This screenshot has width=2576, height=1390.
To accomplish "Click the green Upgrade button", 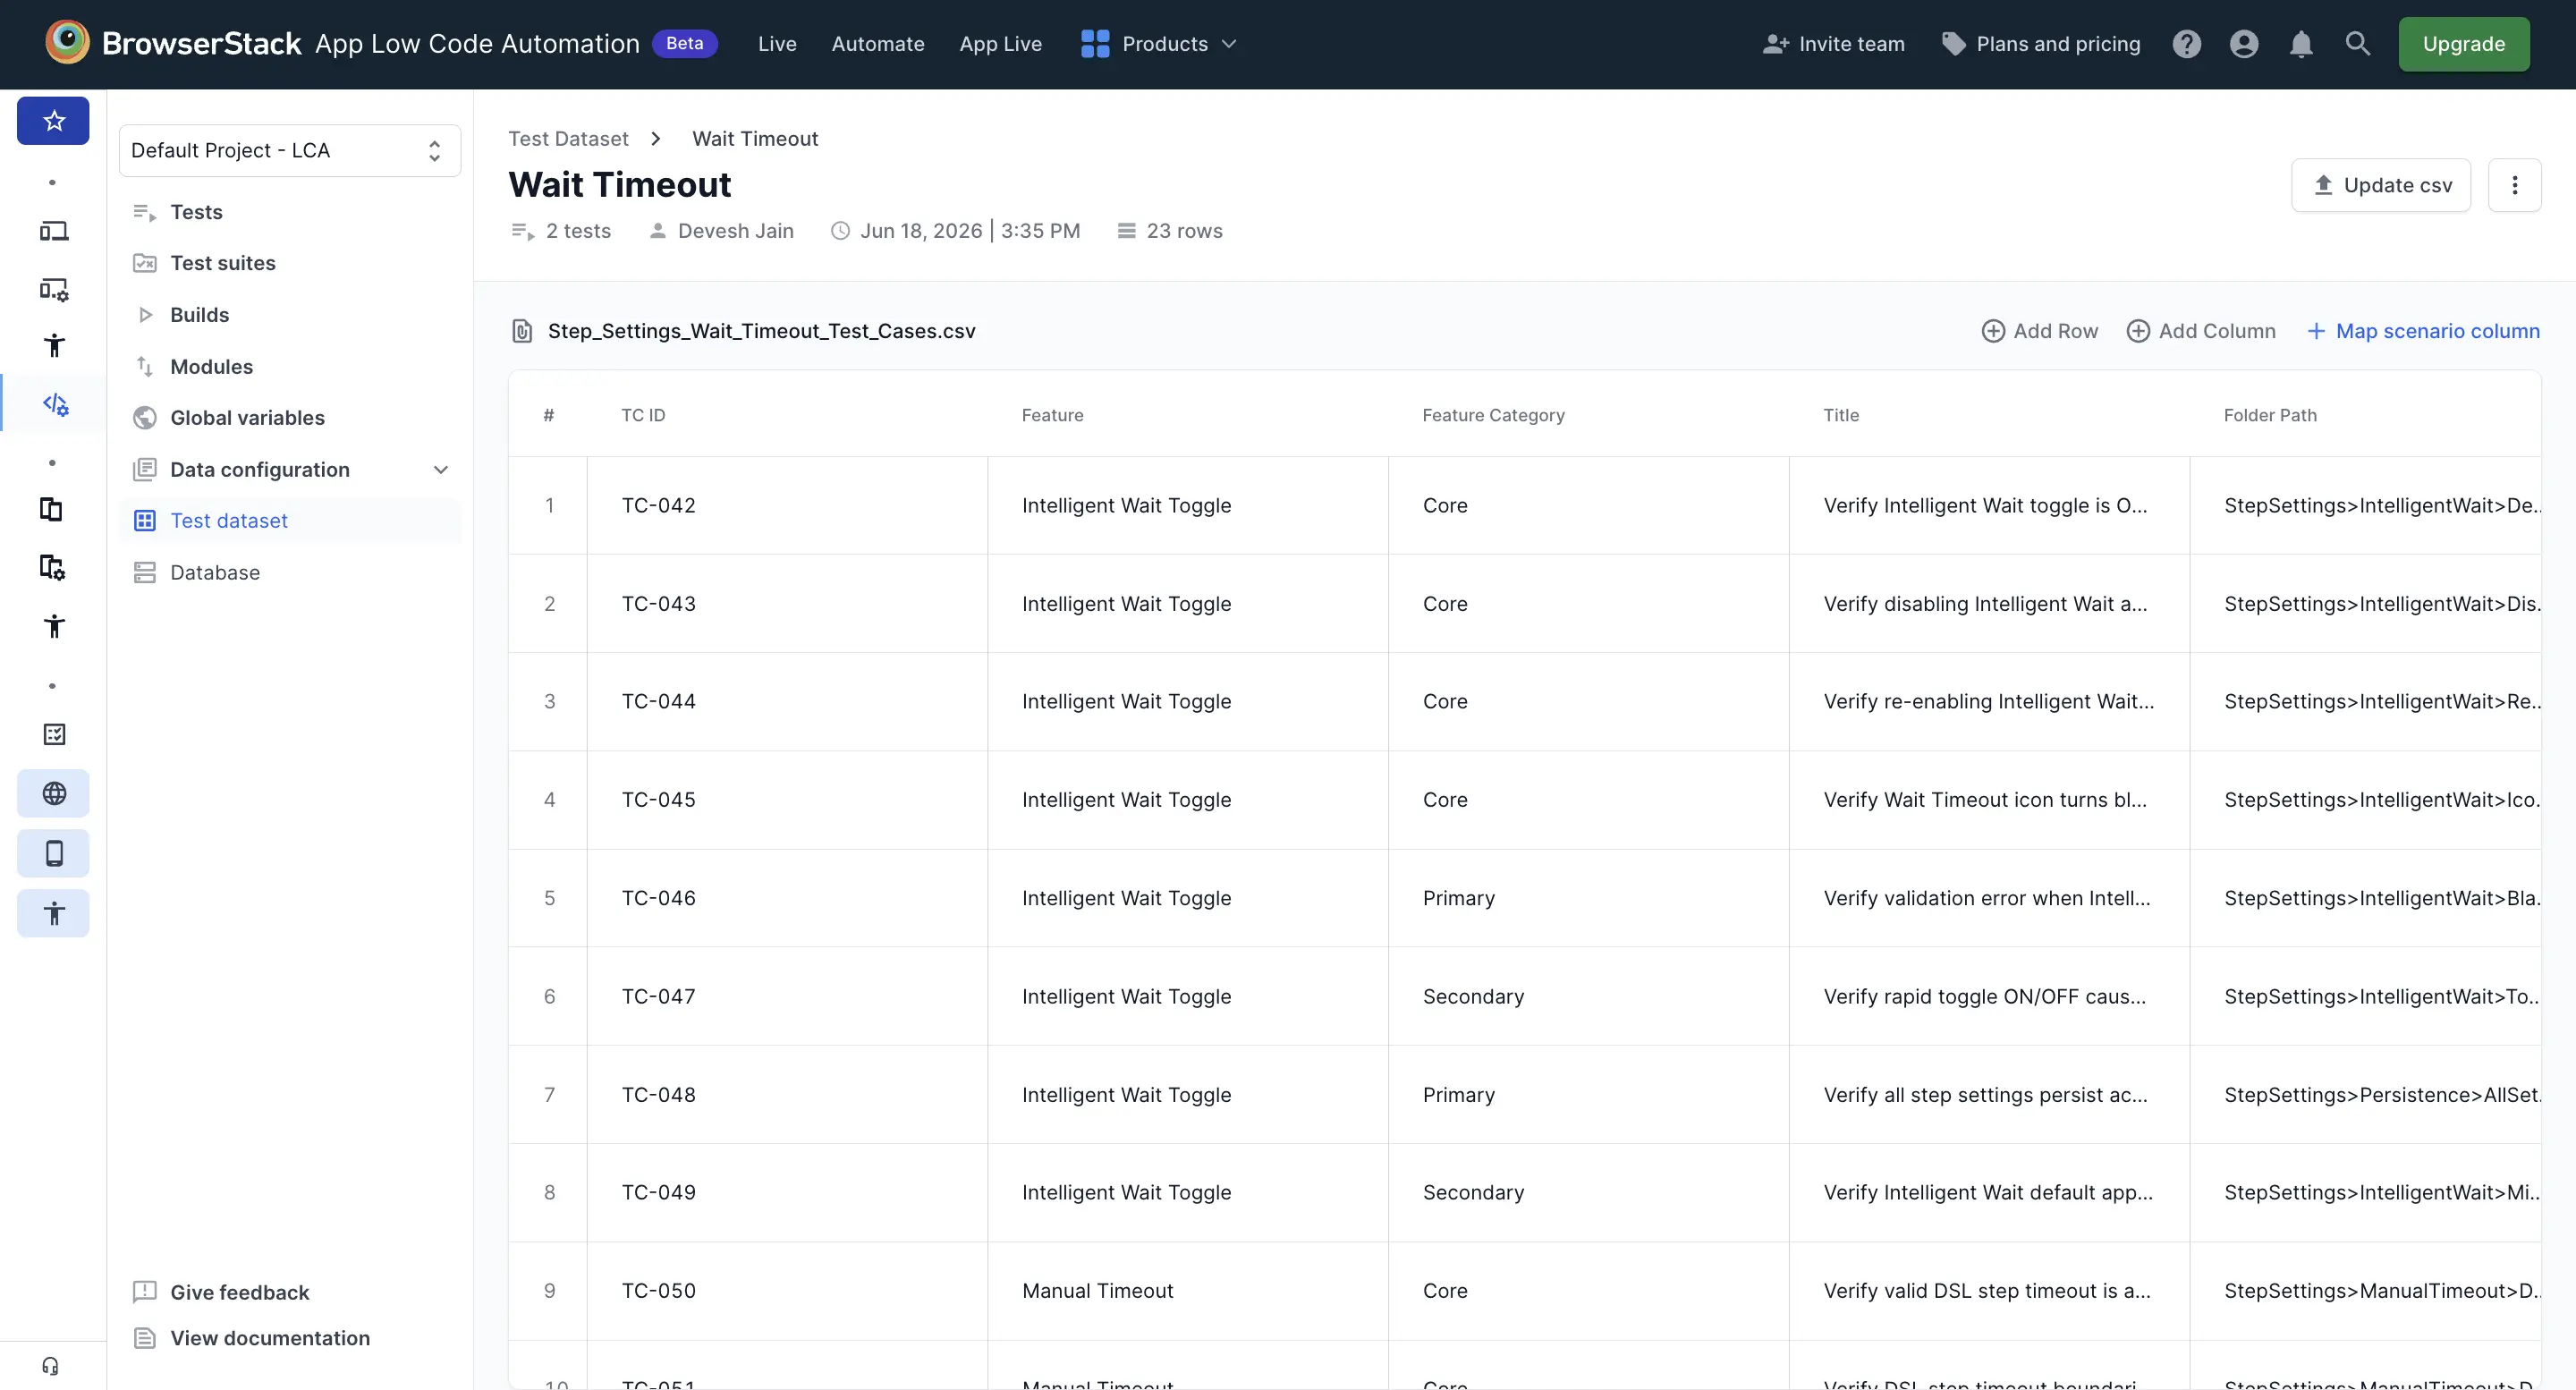I will (2463, 44).
